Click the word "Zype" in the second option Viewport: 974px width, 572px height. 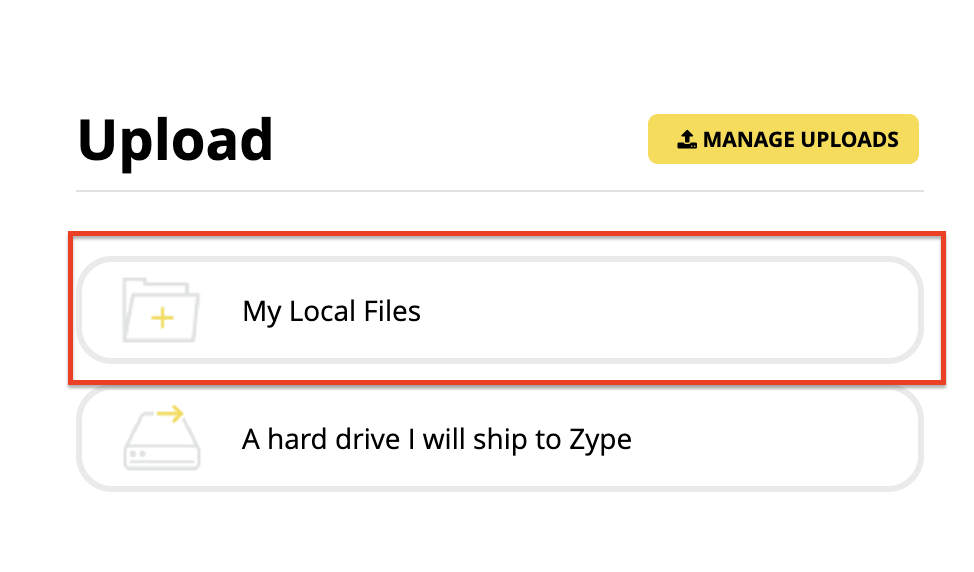click(x=600, y=441)
